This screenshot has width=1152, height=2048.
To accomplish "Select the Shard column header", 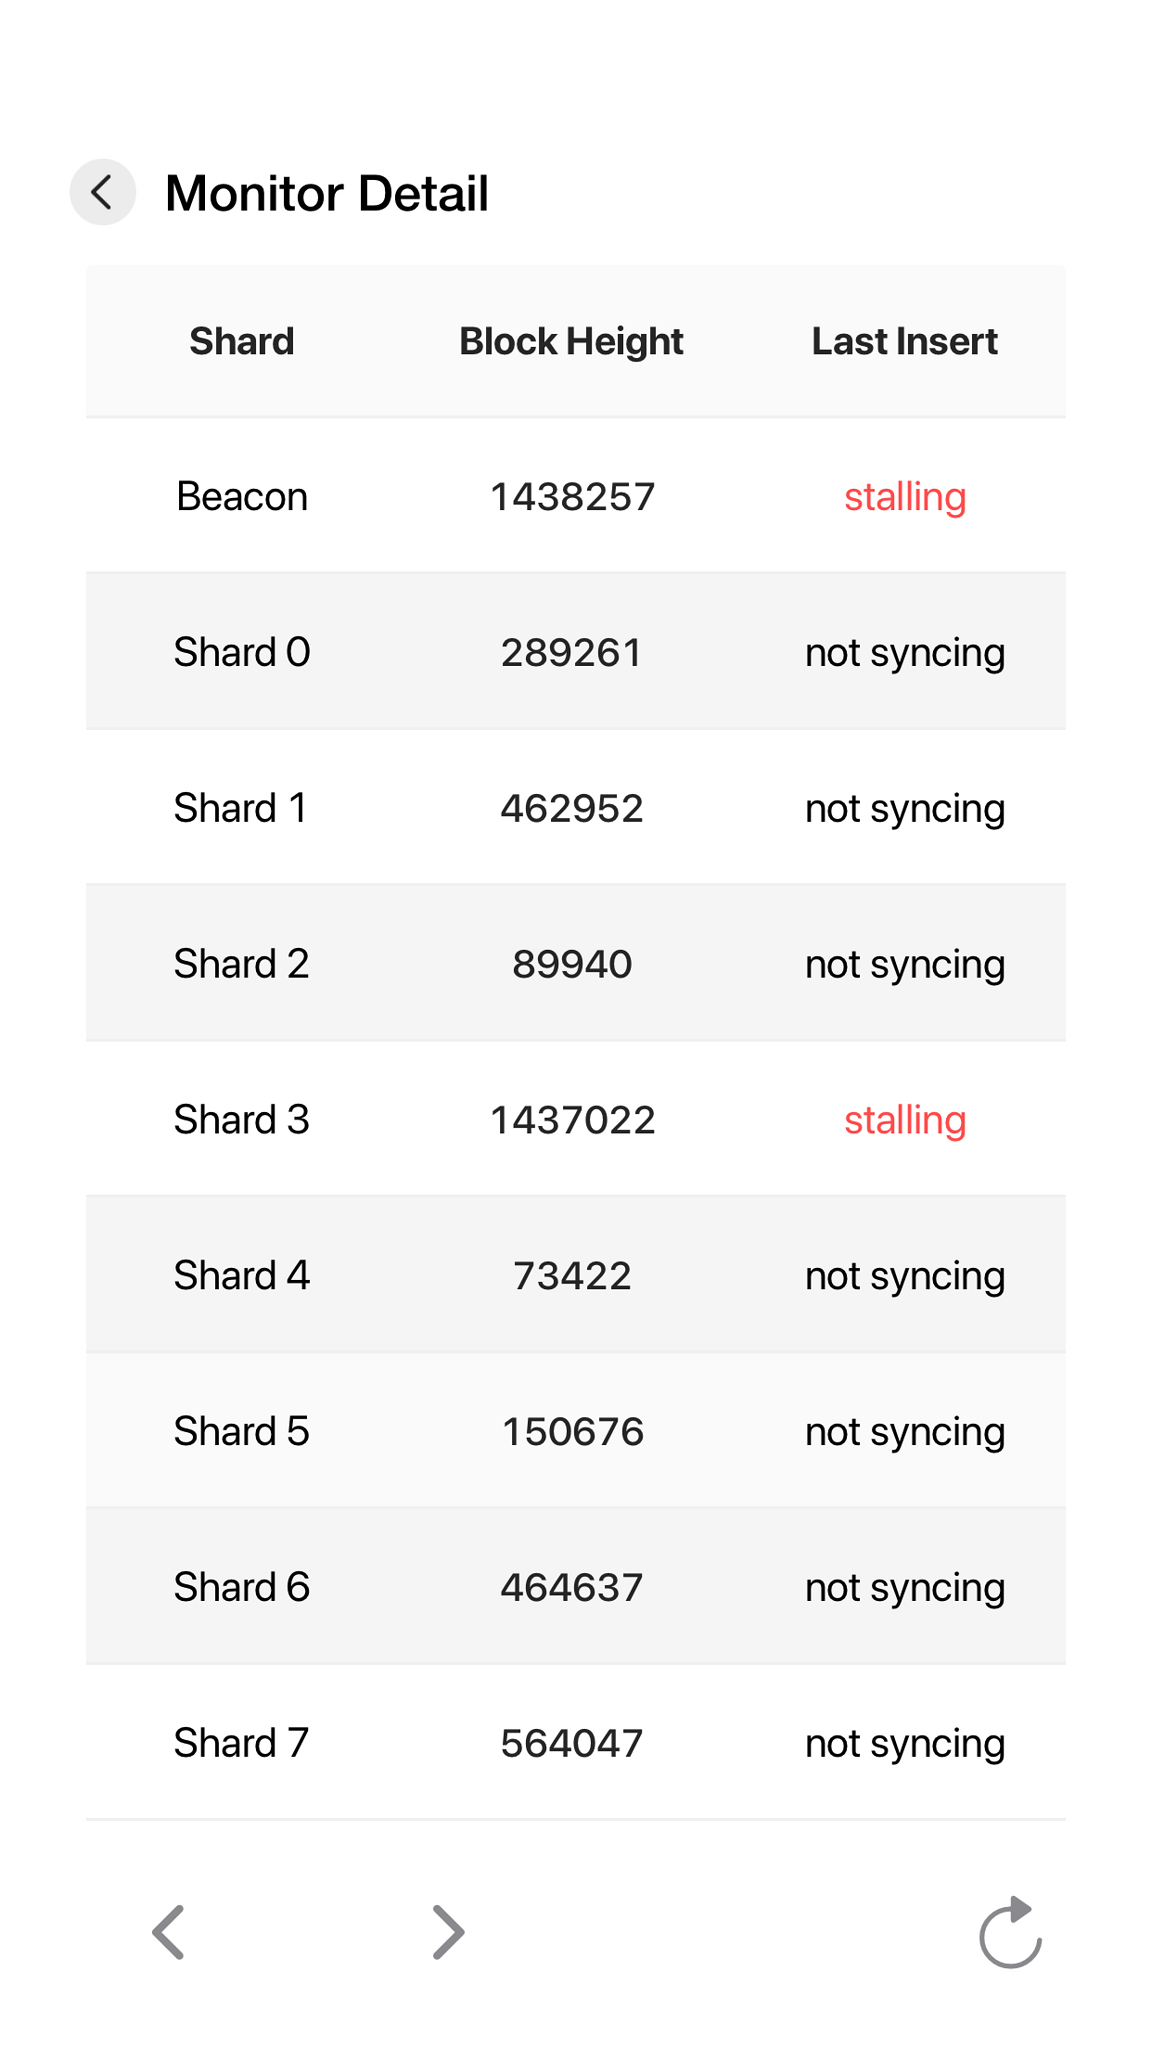I will pyautogui.click(x=242, y=342).
